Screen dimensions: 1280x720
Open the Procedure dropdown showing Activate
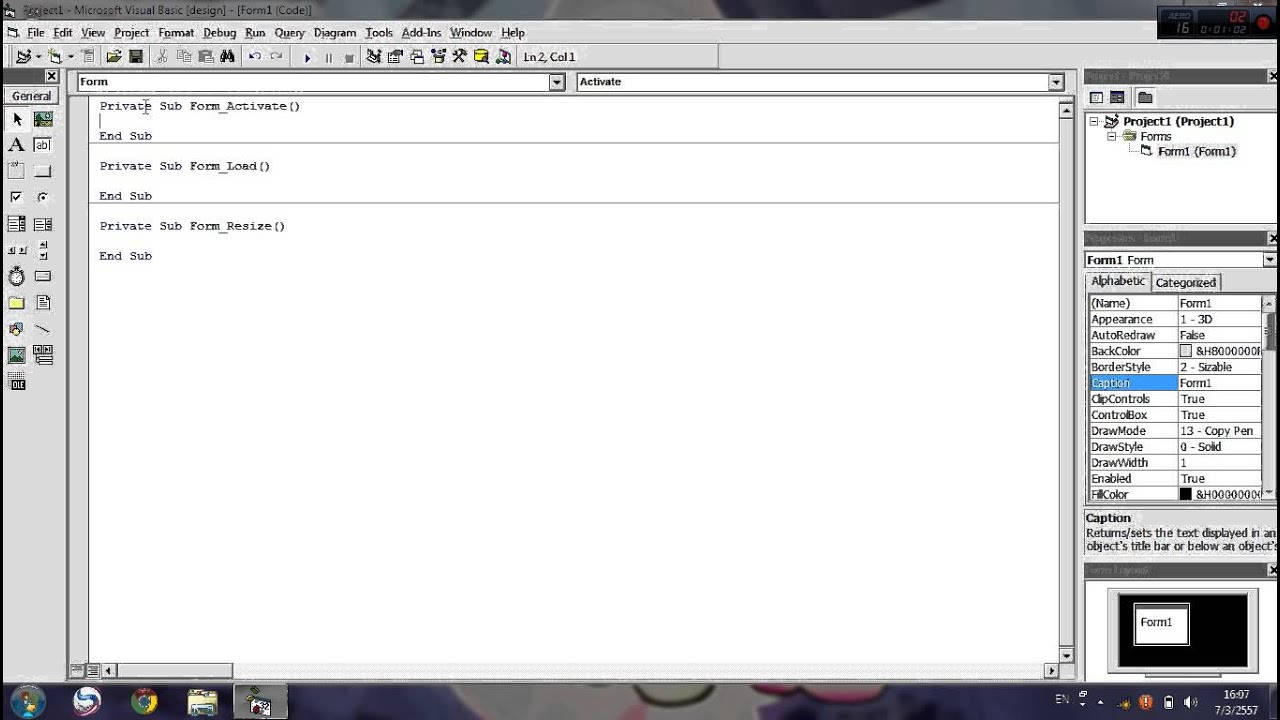(1056, 82)
